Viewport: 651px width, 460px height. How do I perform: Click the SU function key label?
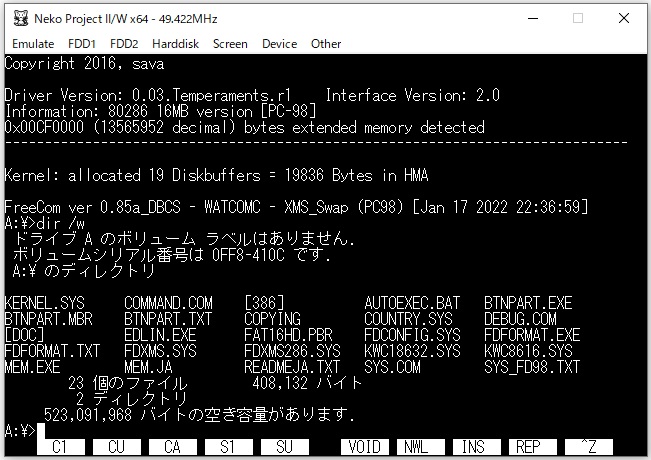(x=285, y=447)
